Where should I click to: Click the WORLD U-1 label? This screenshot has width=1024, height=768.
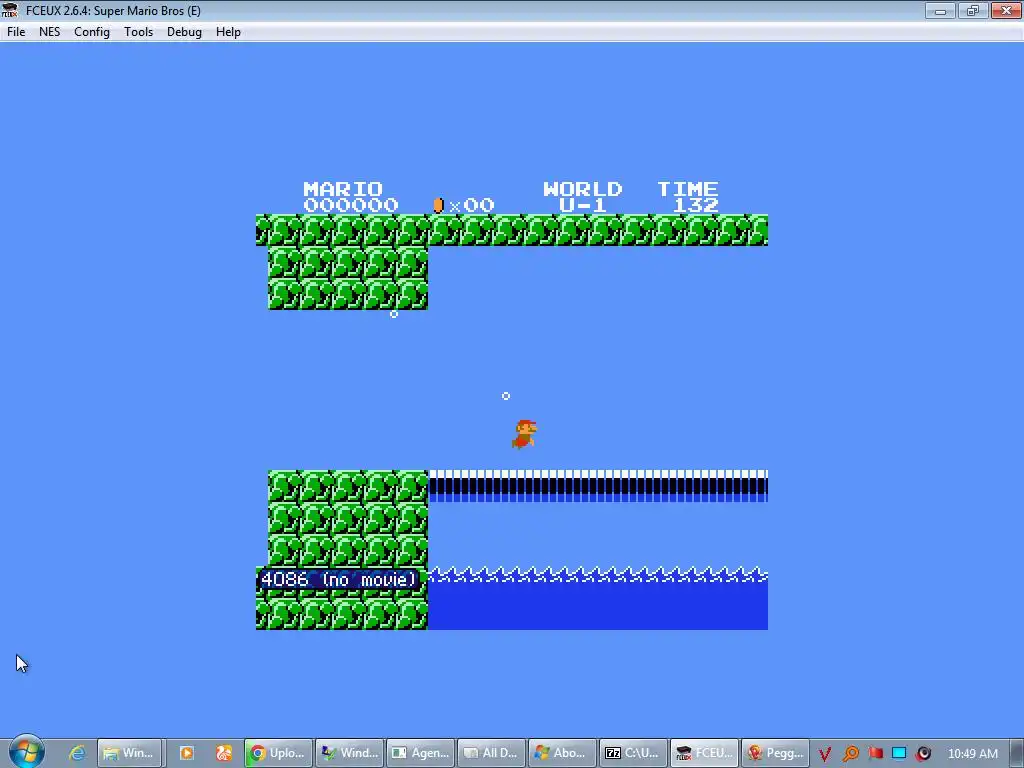[583, 197]
